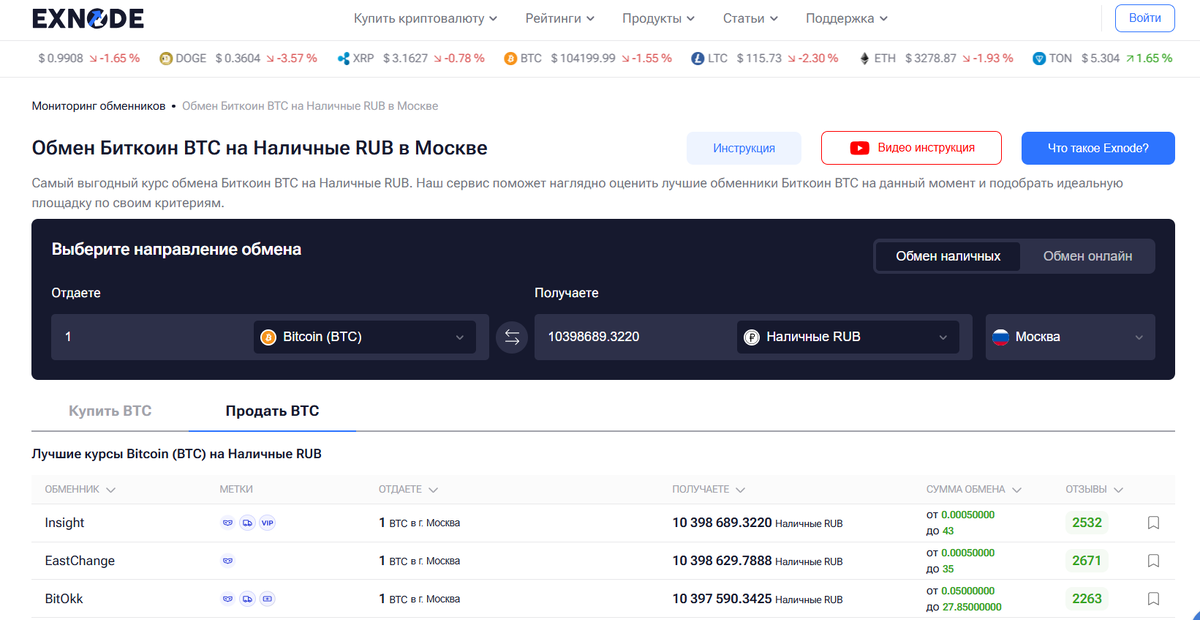
Task: Bookmark the Insight exchanger
Action: [x=1153, y=523]
